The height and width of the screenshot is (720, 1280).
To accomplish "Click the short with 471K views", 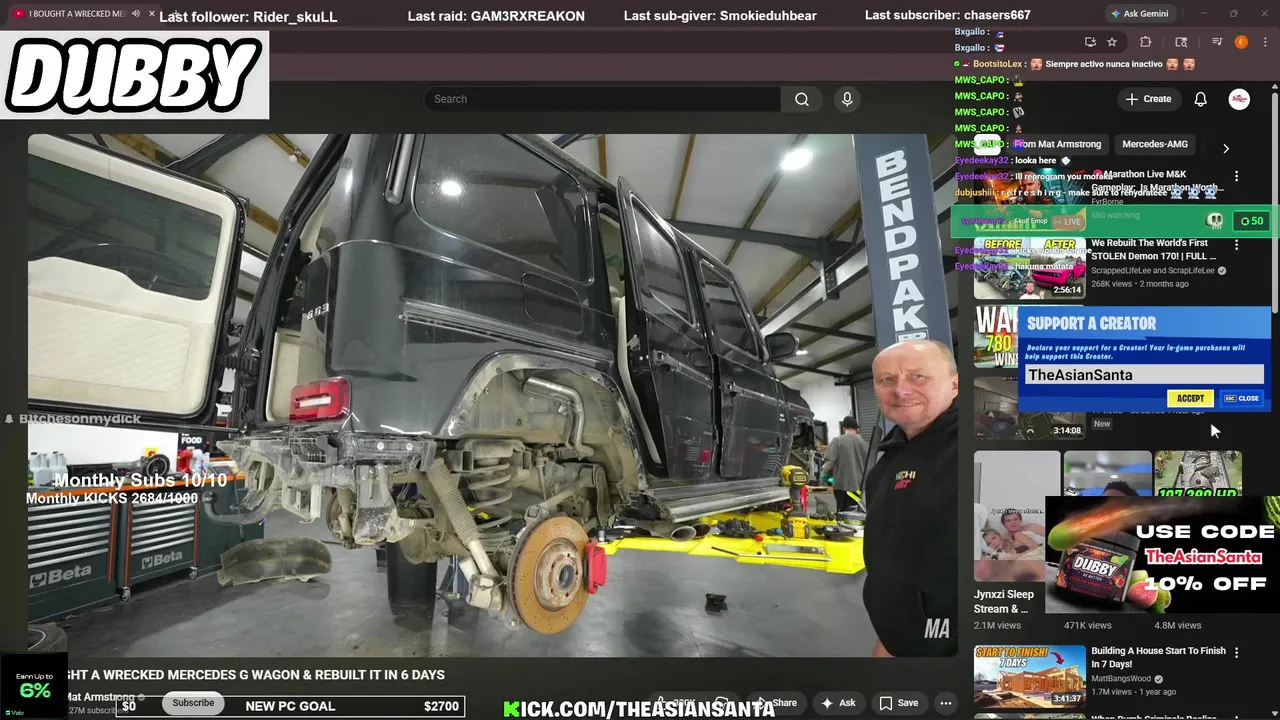I will pyautogui.click(x=1107, y=541).
